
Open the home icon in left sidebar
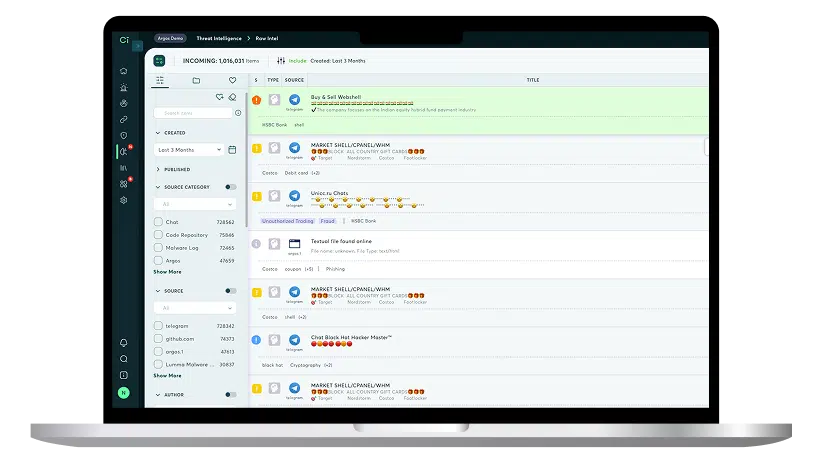[x=124, y=71]
